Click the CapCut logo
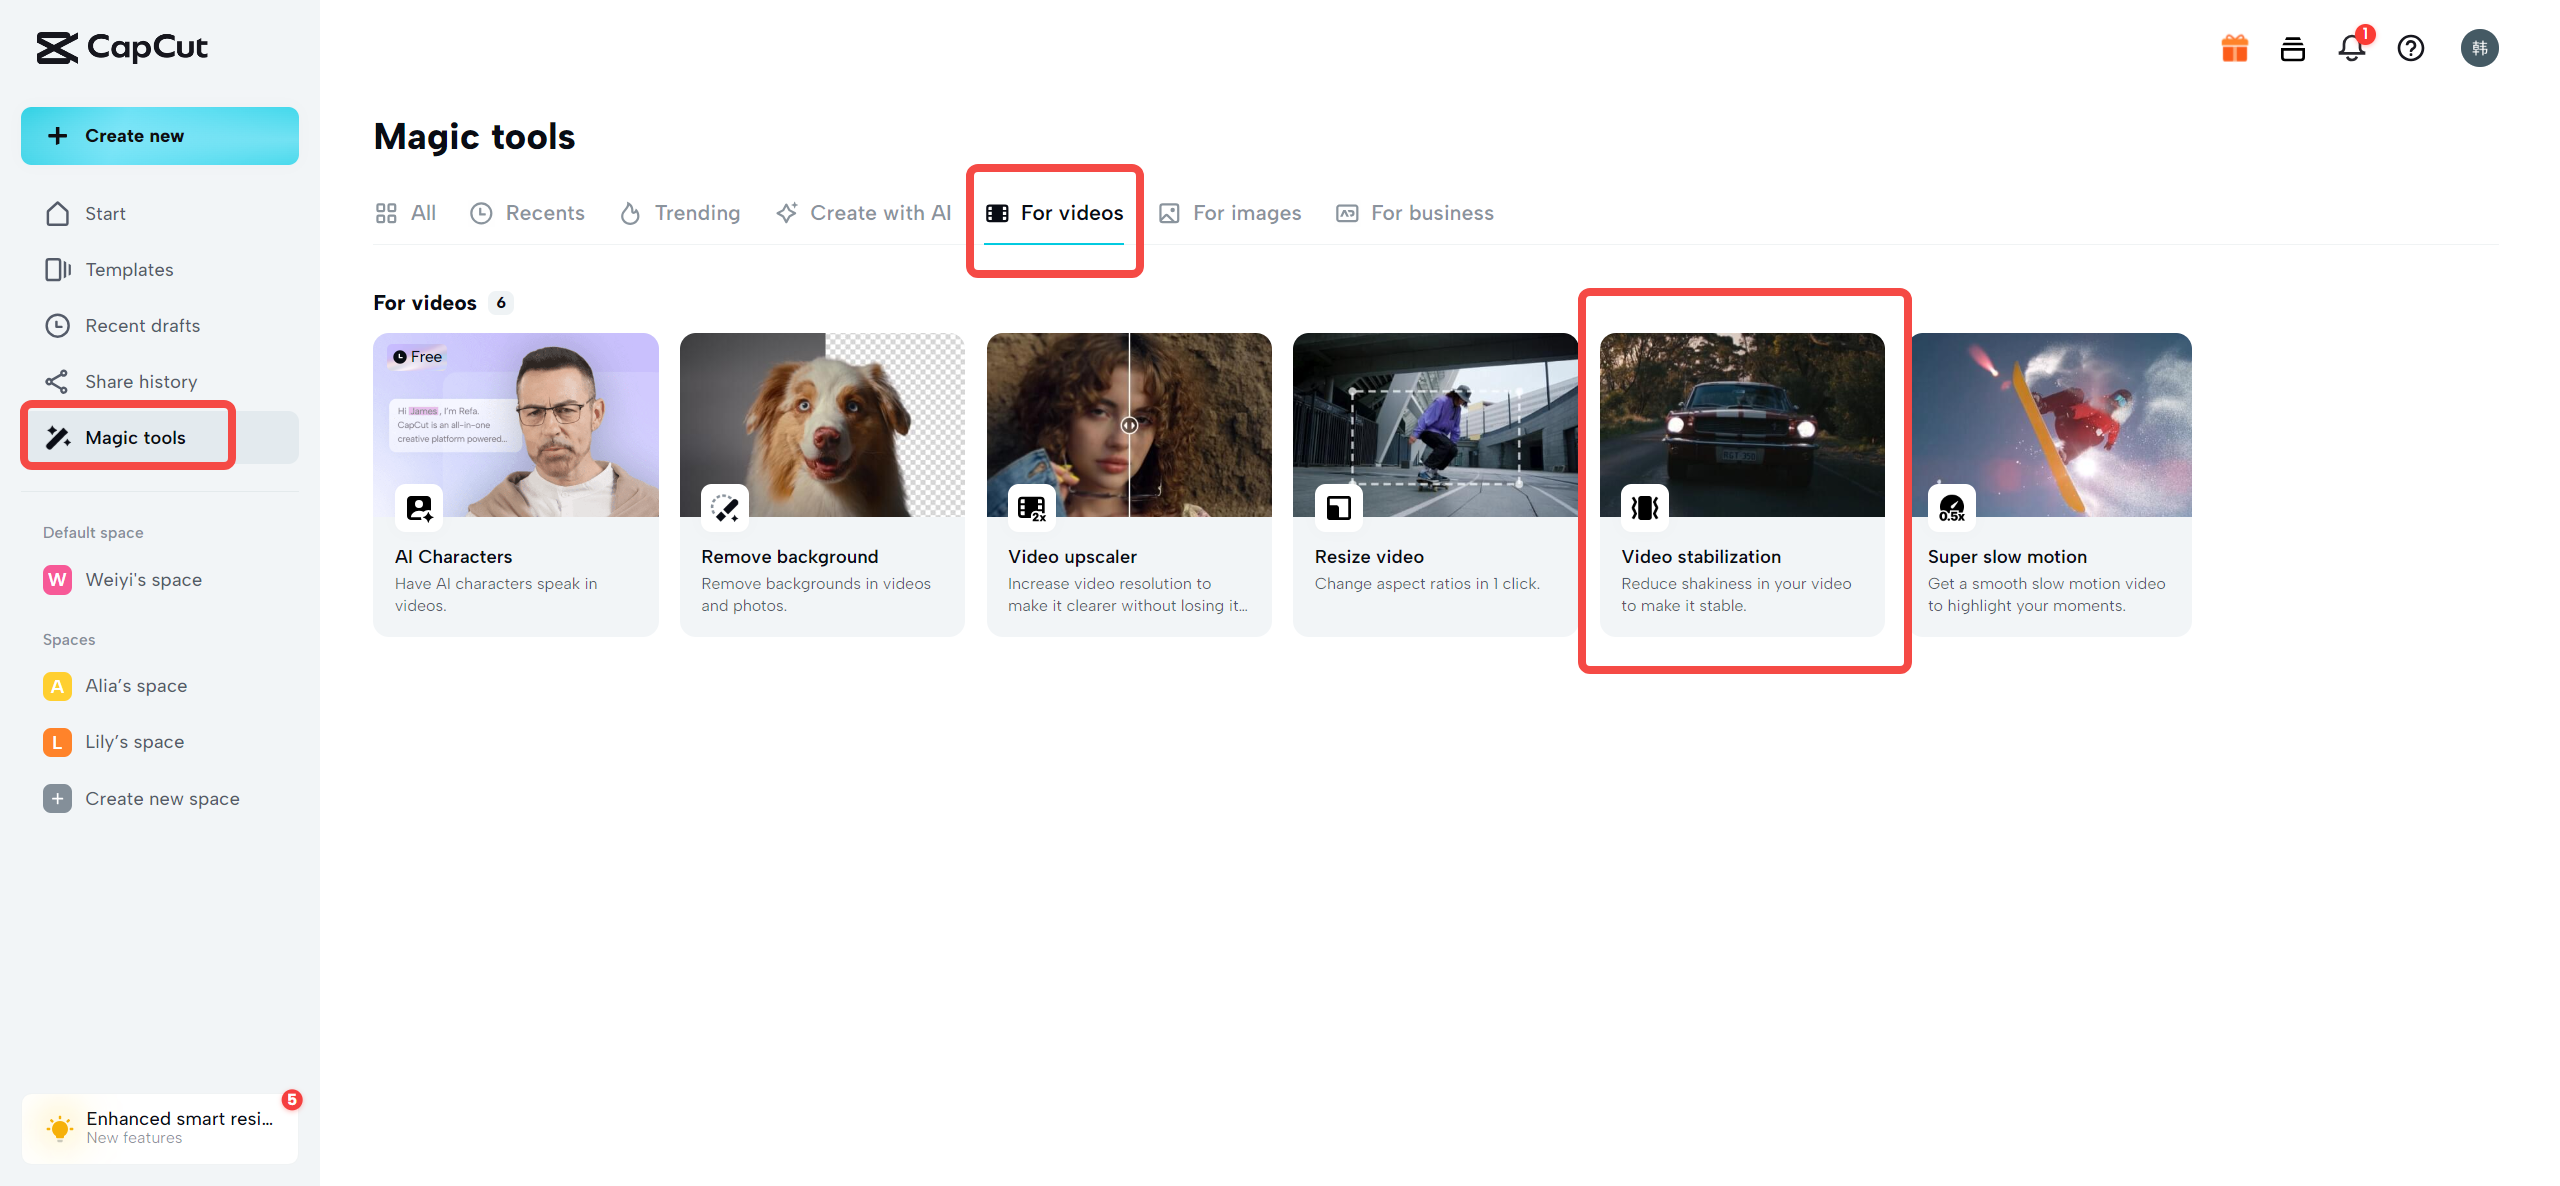2560x1186 pixels. 122,47
